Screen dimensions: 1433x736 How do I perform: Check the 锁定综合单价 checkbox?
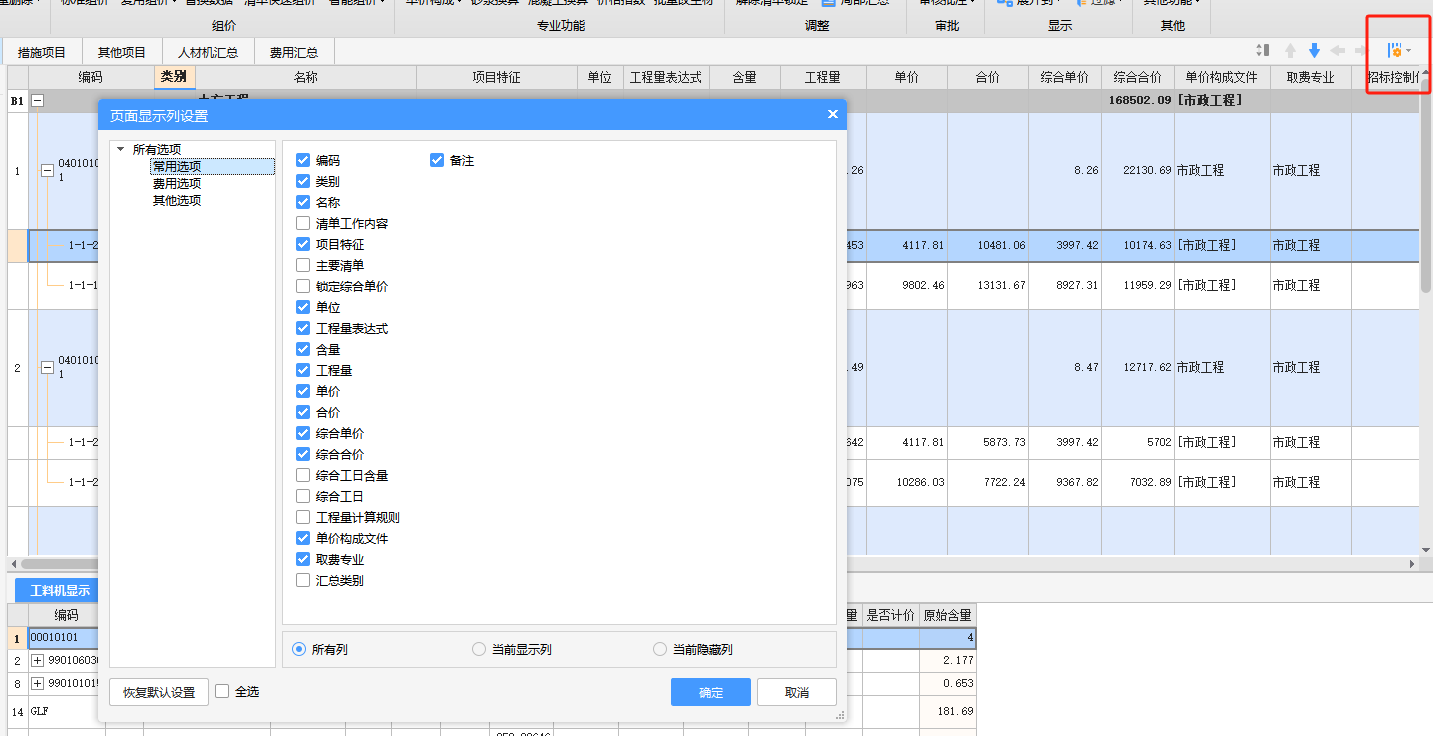(303, 286)
